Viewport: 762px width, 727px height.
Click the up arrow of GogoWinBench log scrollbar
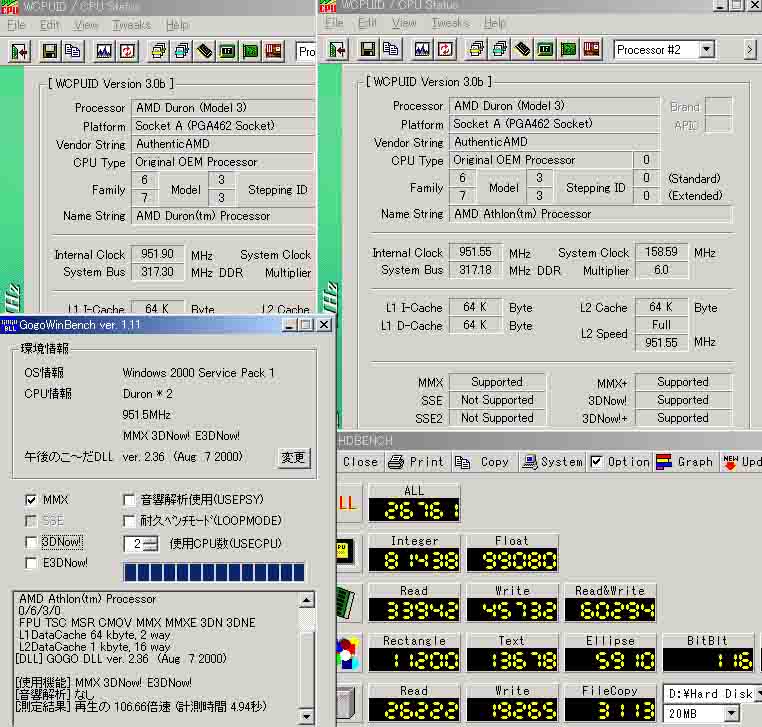306,601
